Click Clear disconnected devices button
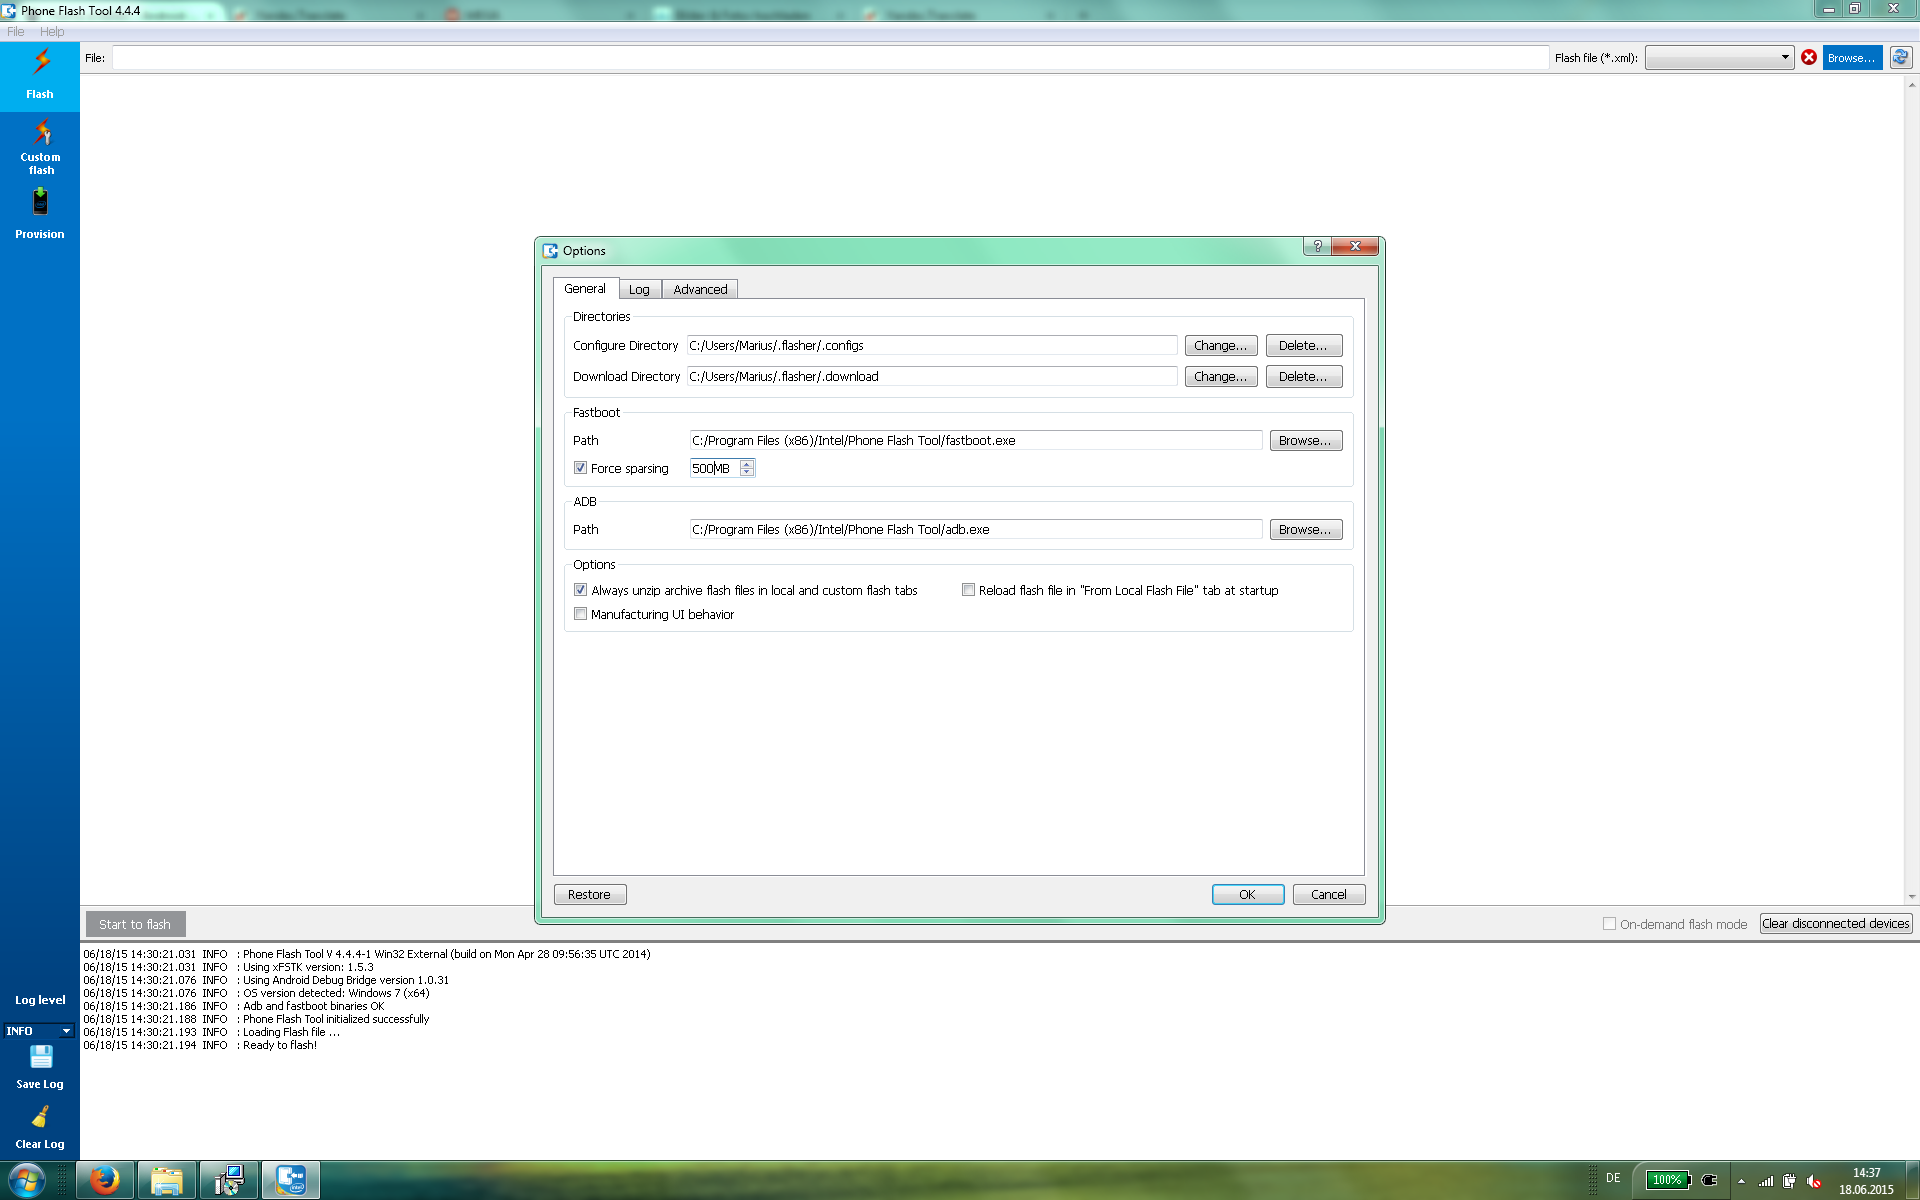 pyautogui.click(x=1836, y=924)
